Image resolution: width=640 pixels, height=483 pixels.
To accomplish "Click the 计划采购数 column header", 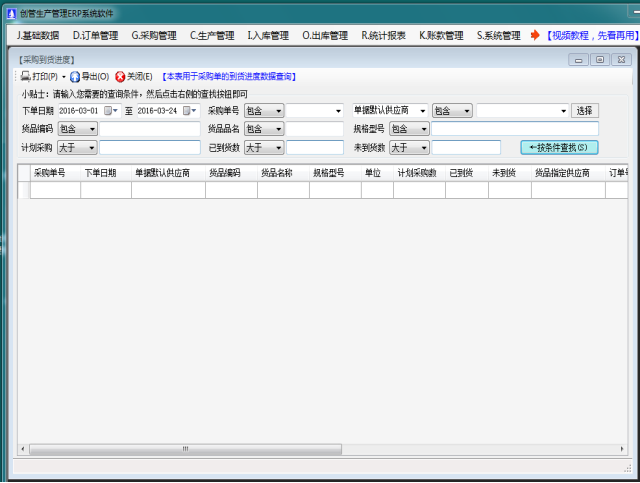I will click(417, 173).
